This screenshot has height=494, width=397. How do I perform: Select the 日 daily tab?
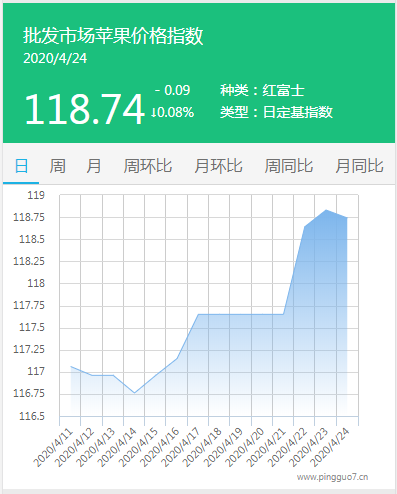pyautogui.click(x=21, y=166)
